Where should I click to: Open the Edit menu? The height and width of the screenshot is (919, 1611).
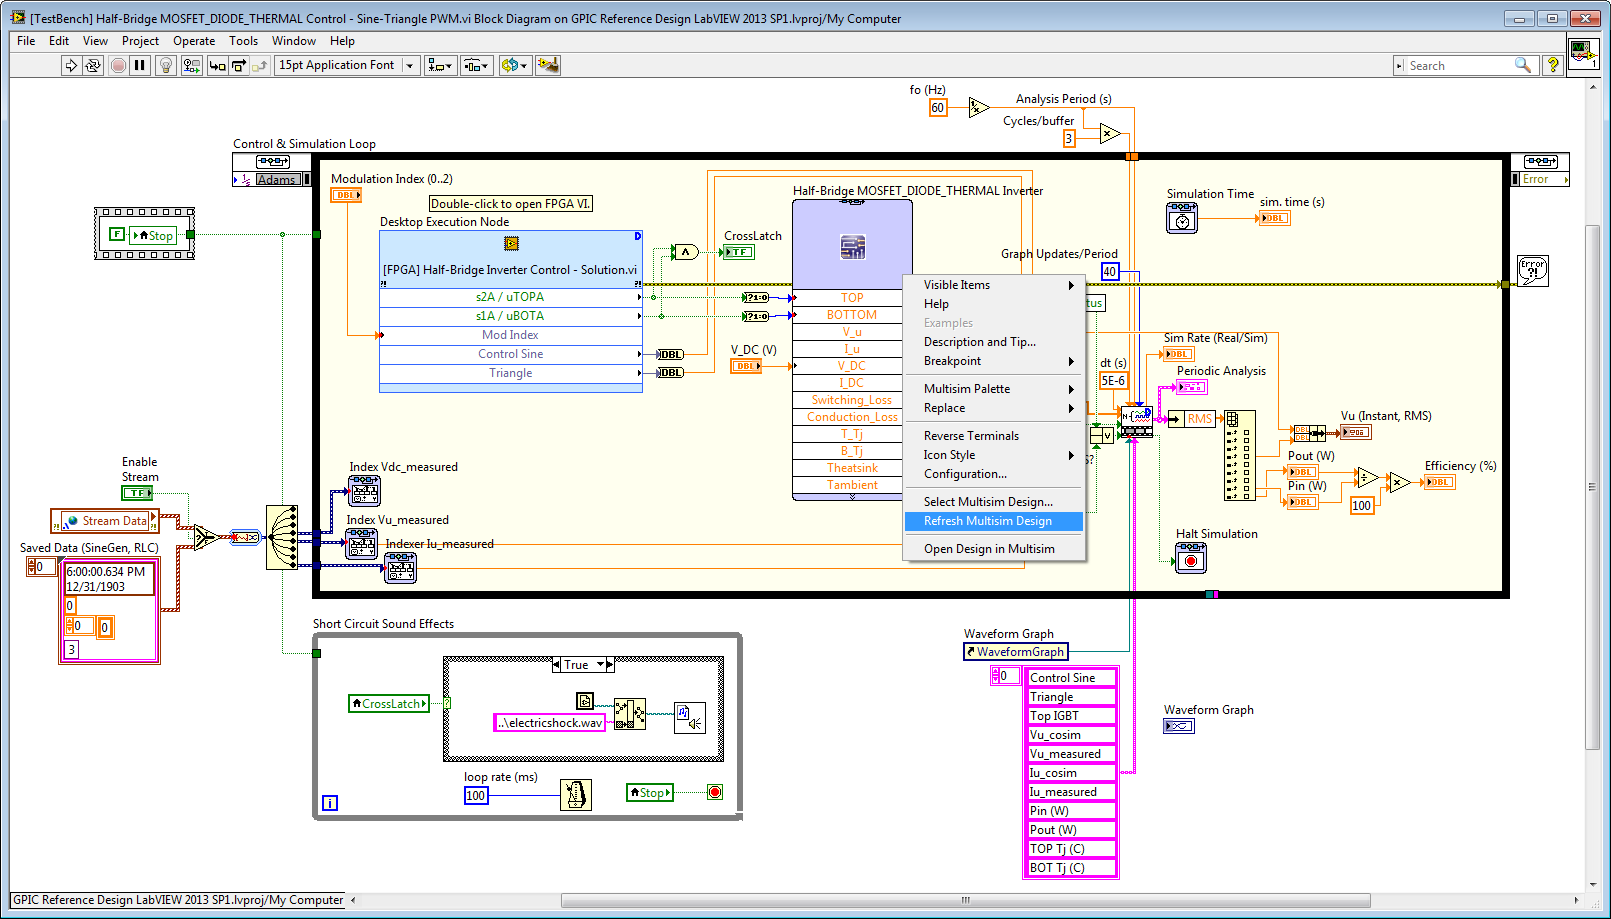click(59, 41)
